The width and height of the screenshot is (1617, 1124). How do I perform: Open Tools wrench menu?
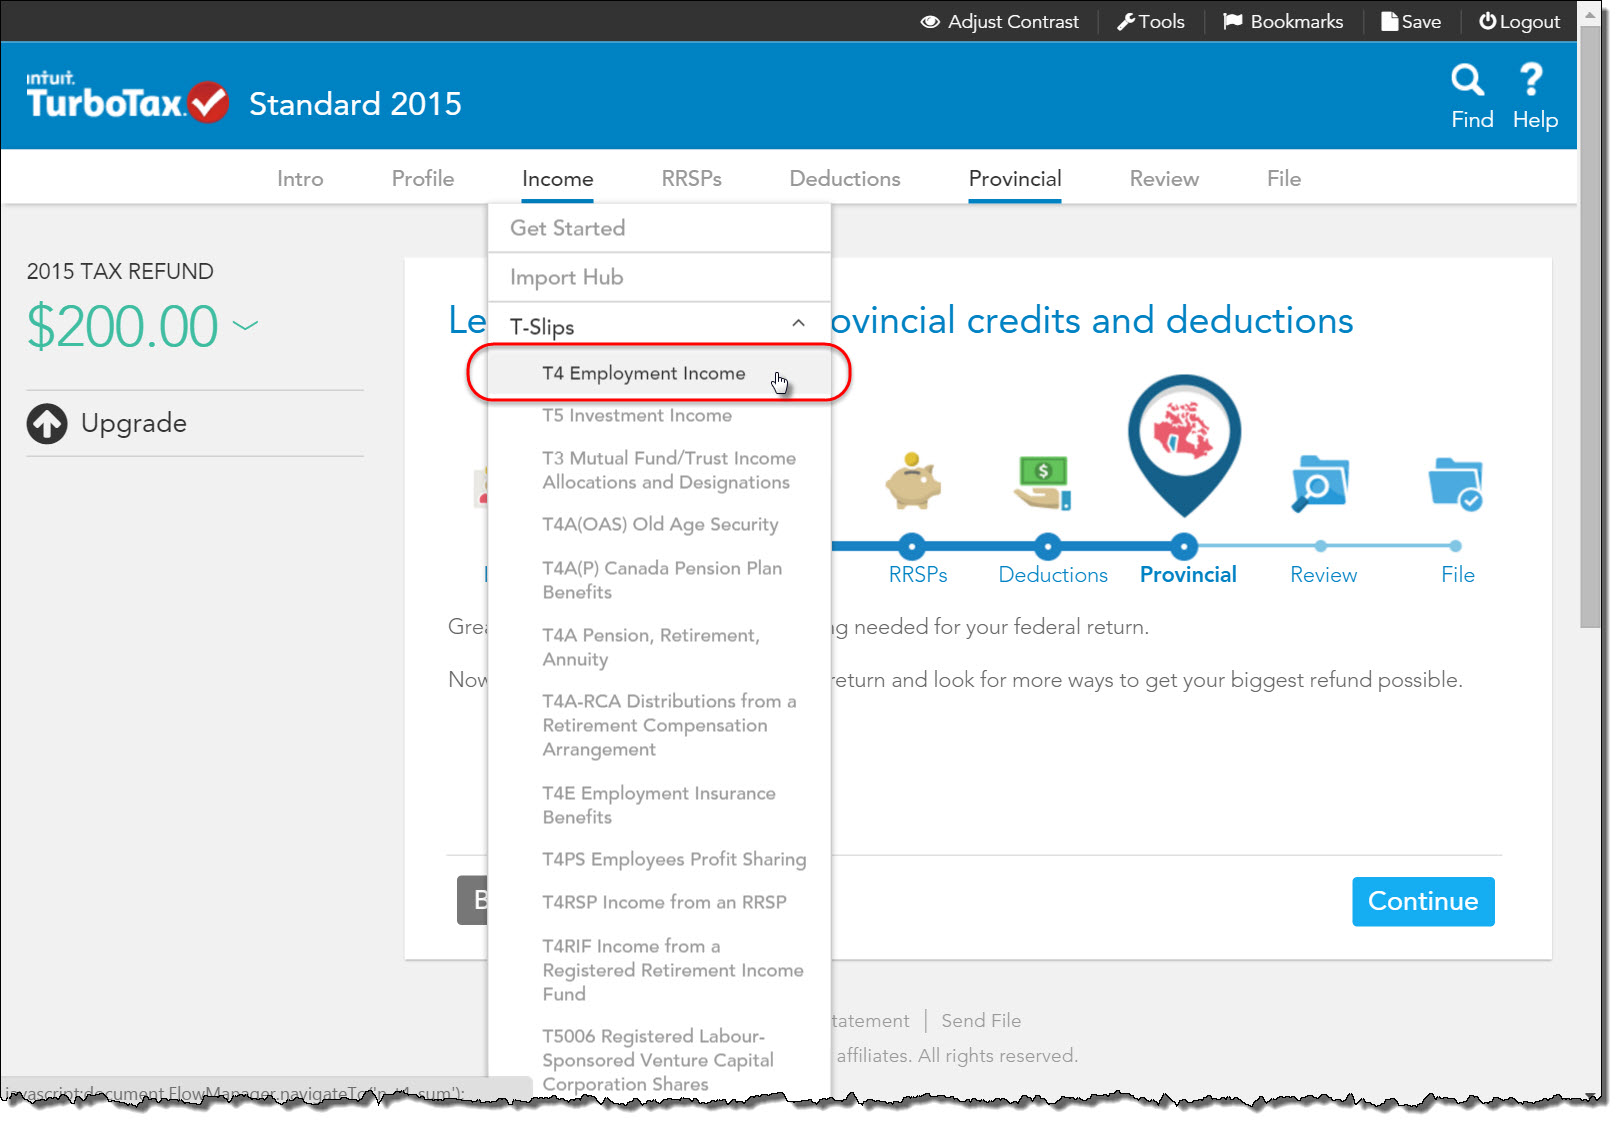[x=1150, y=22]
